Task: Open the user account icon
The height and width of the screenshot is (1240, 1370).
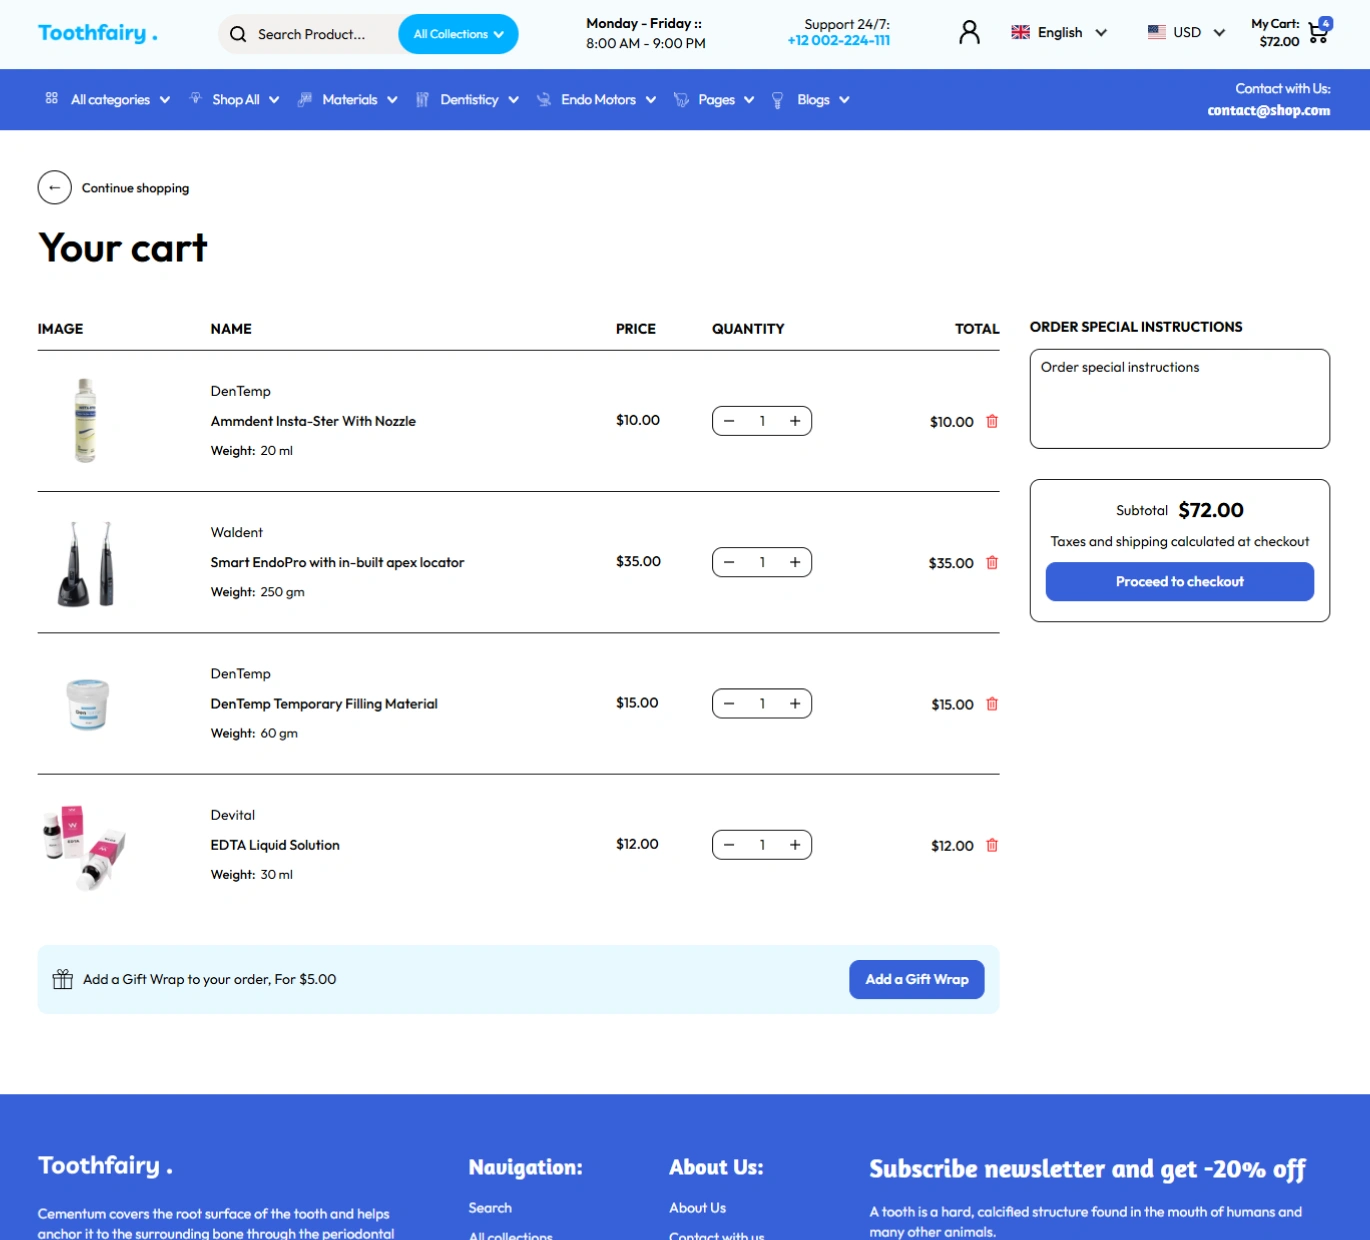Action: (969, 33)
